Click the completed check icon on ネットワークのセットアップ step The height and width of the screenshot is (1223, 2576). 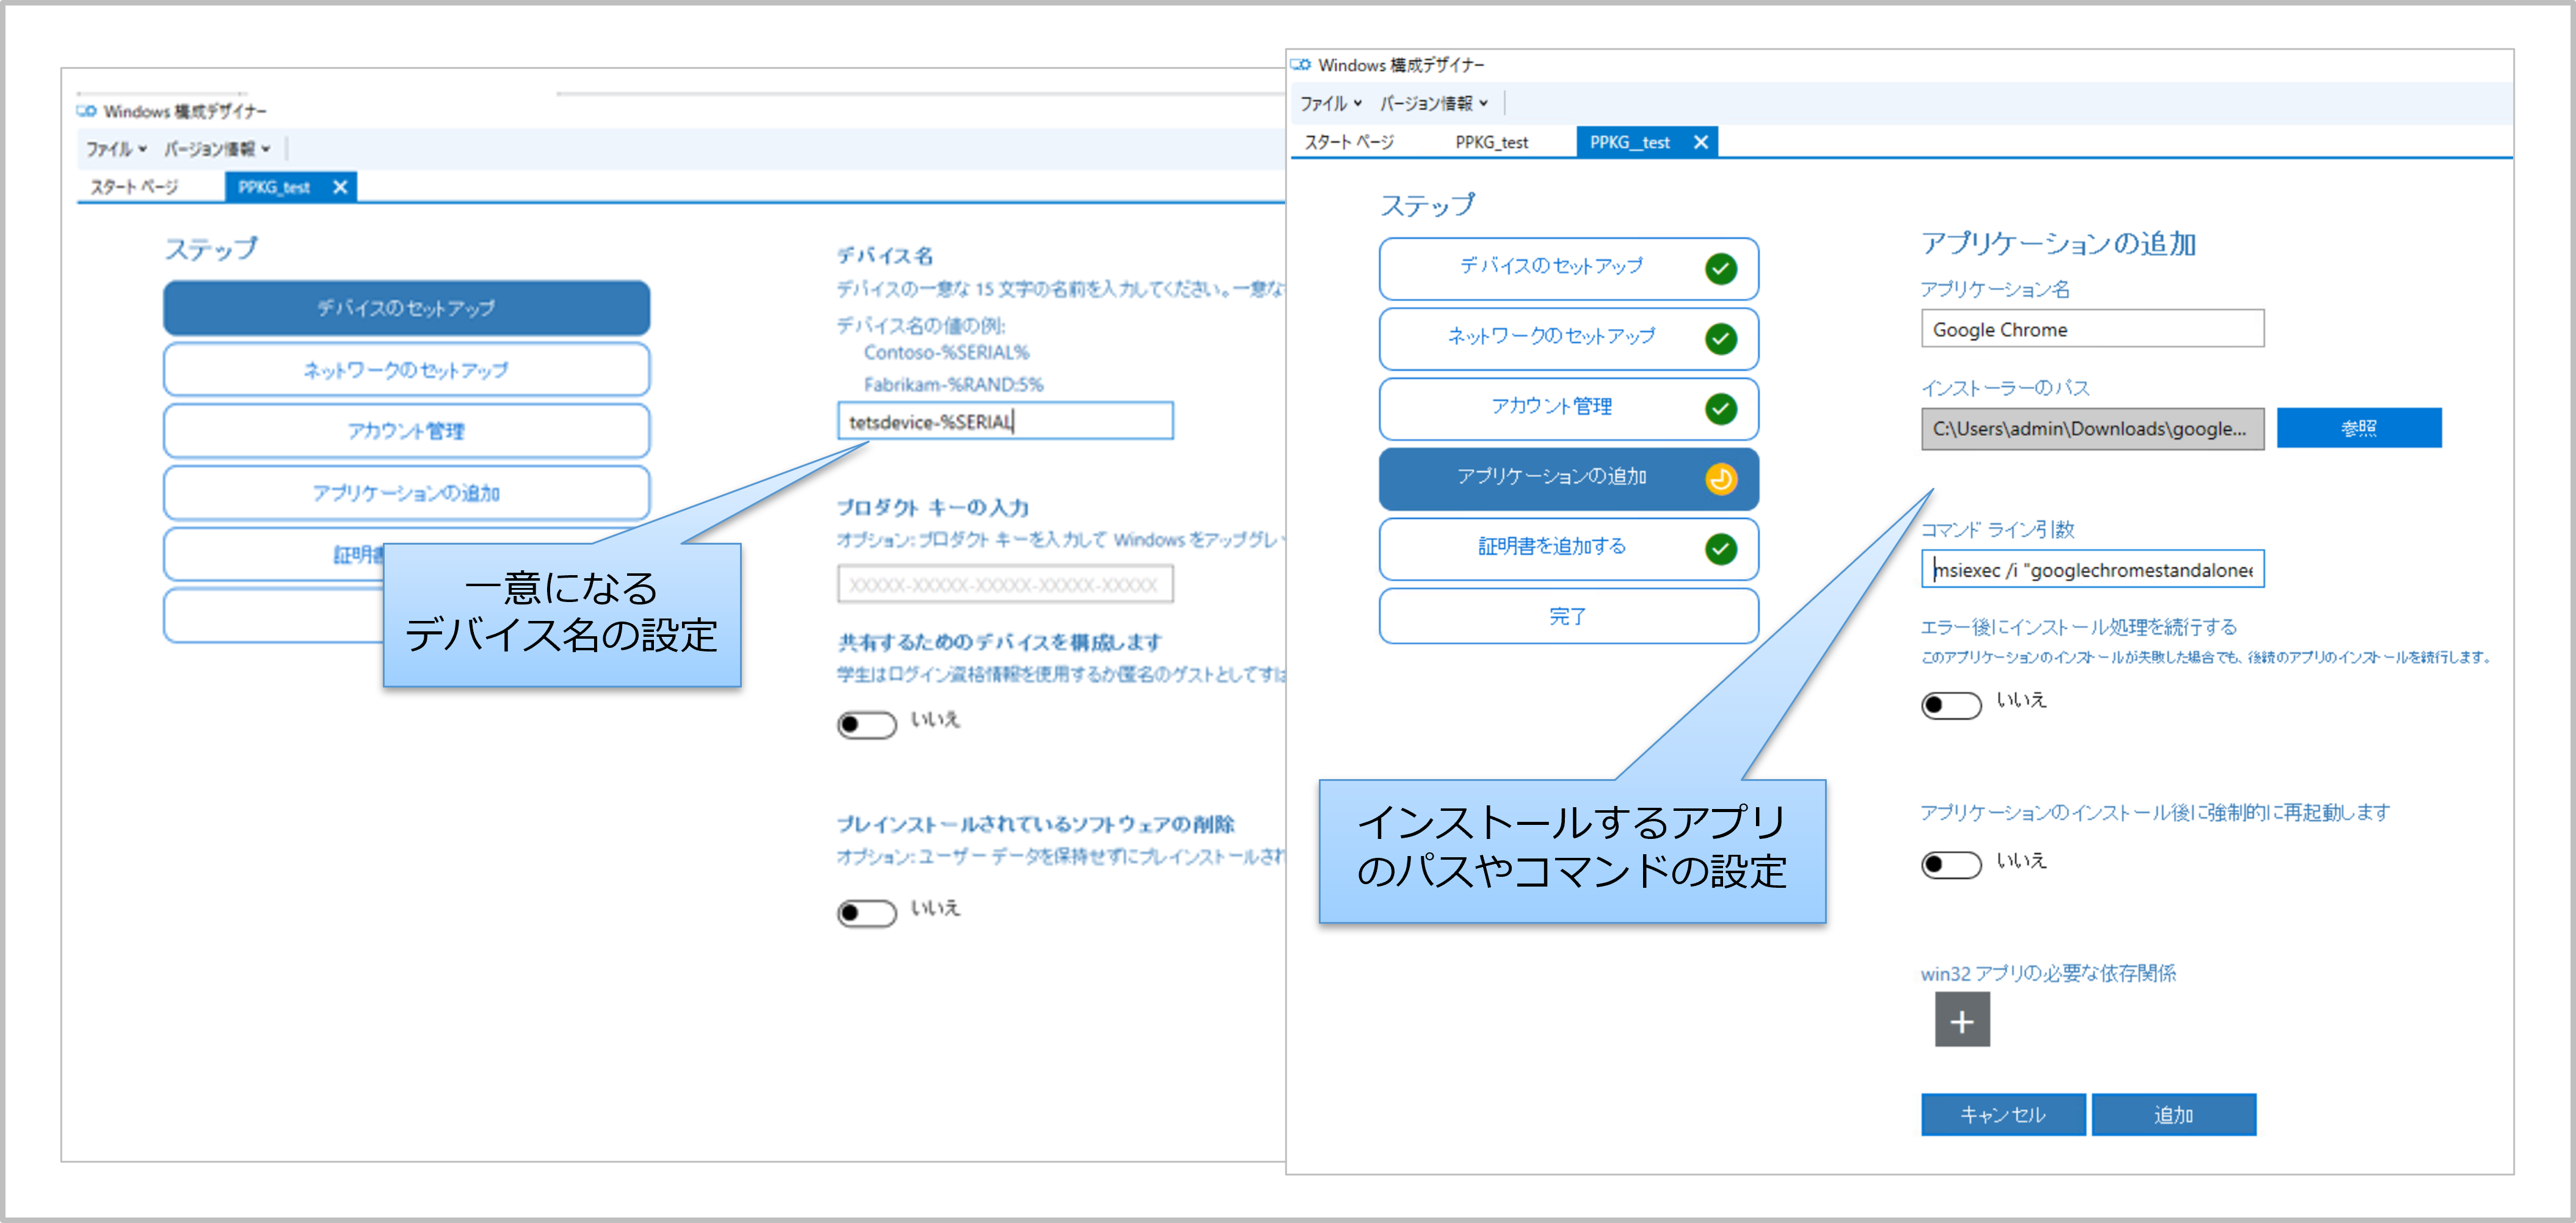point(1723,339)
